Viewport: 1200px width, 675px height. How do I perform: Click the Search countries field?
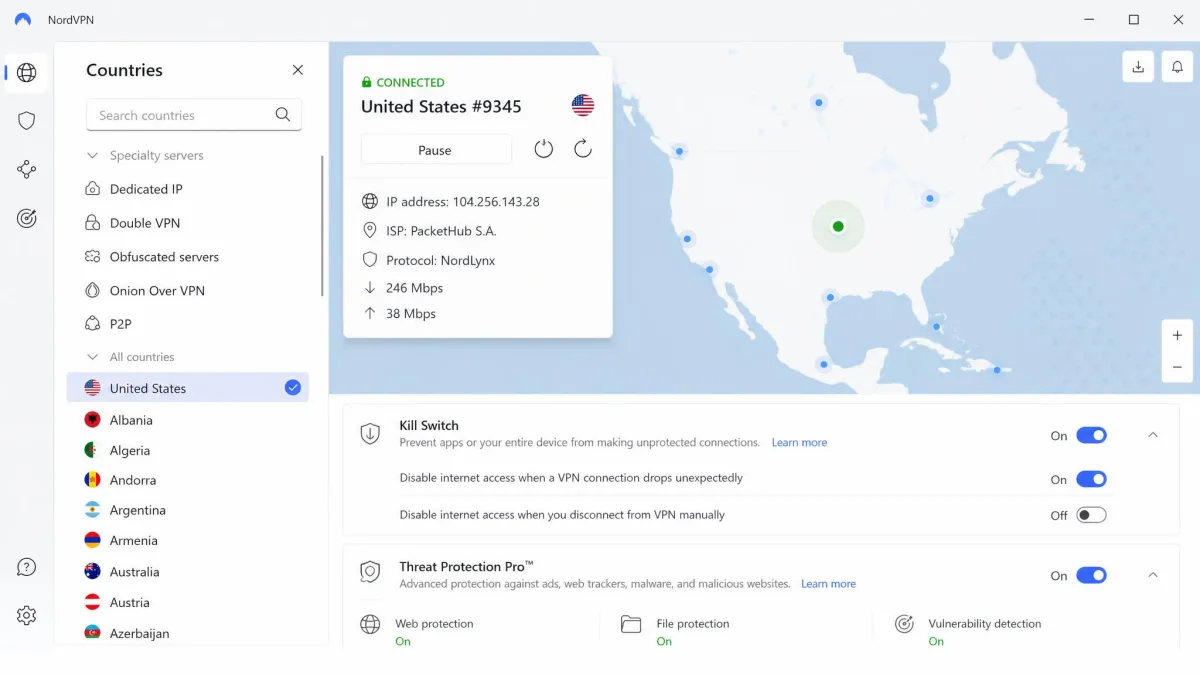pos(194,115)
